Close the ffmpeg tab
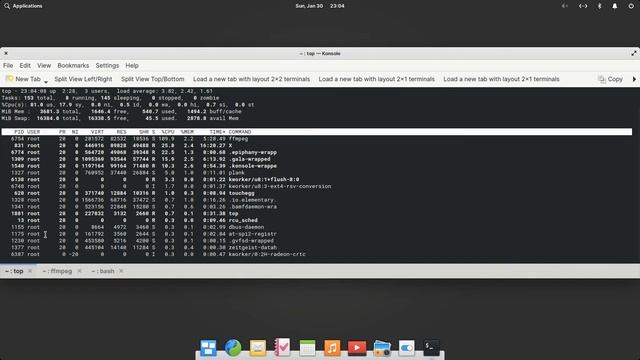 (80, 271)
